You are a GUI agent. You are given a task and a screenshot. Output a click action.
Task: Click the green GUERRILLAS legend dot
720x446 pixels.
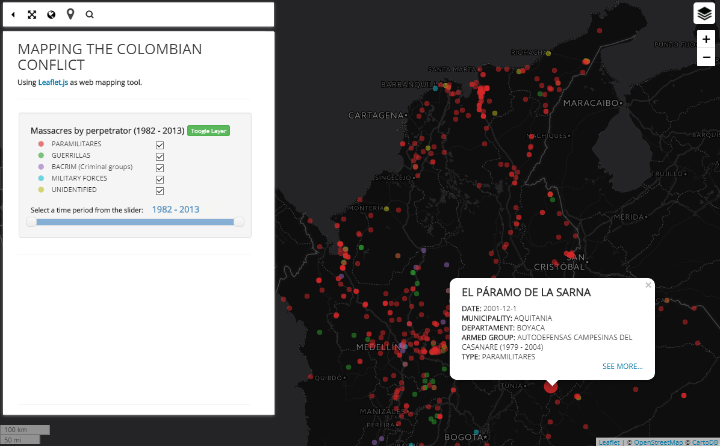41,155
